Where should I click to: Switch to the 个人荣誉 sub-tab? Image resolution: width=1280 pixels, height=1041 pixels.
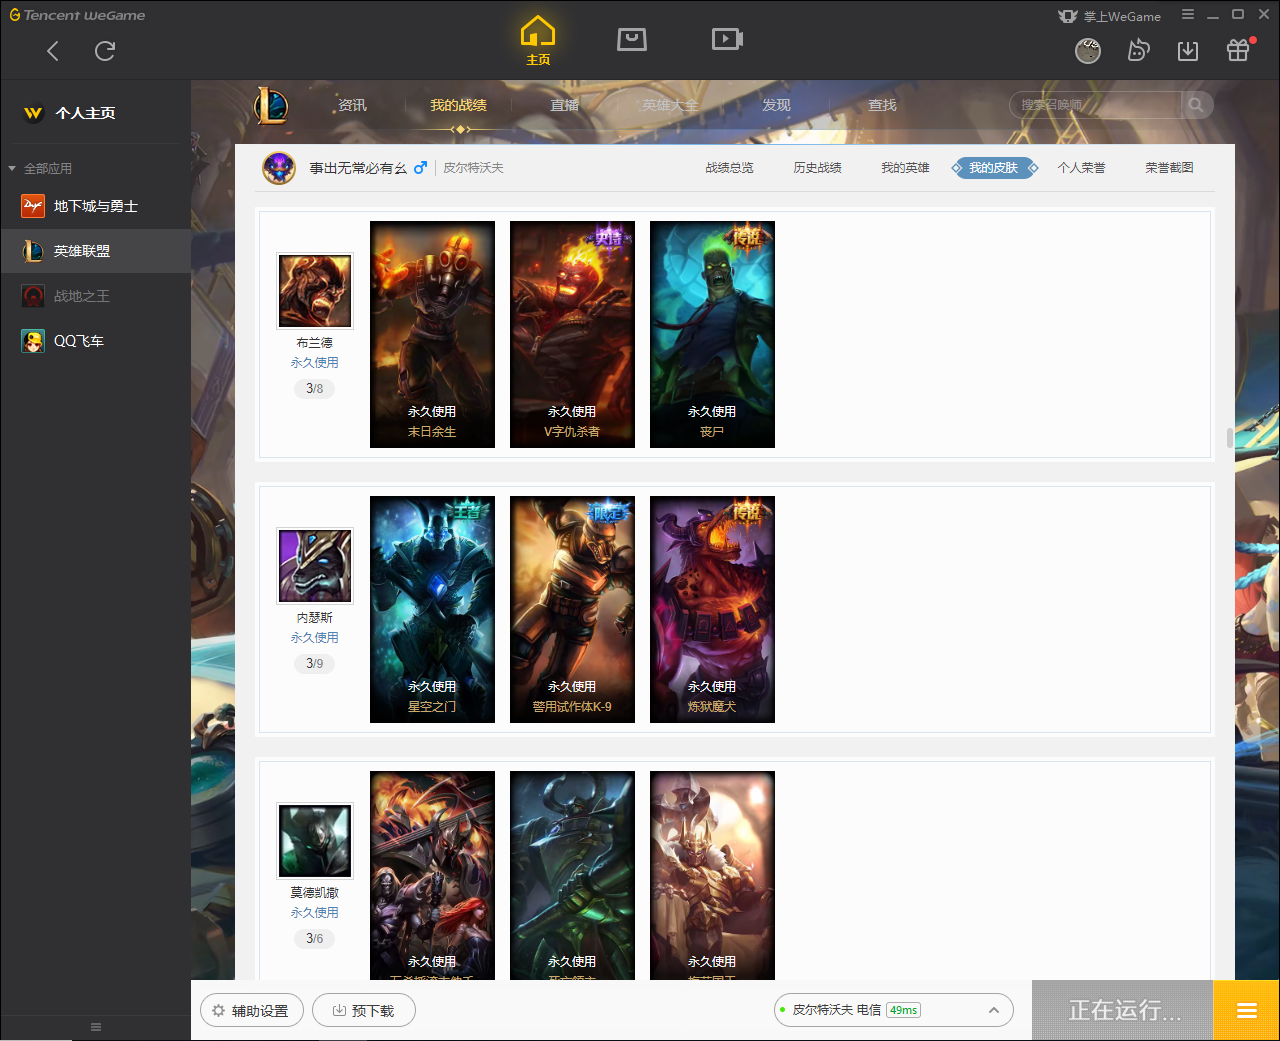tap(1082, 168)
